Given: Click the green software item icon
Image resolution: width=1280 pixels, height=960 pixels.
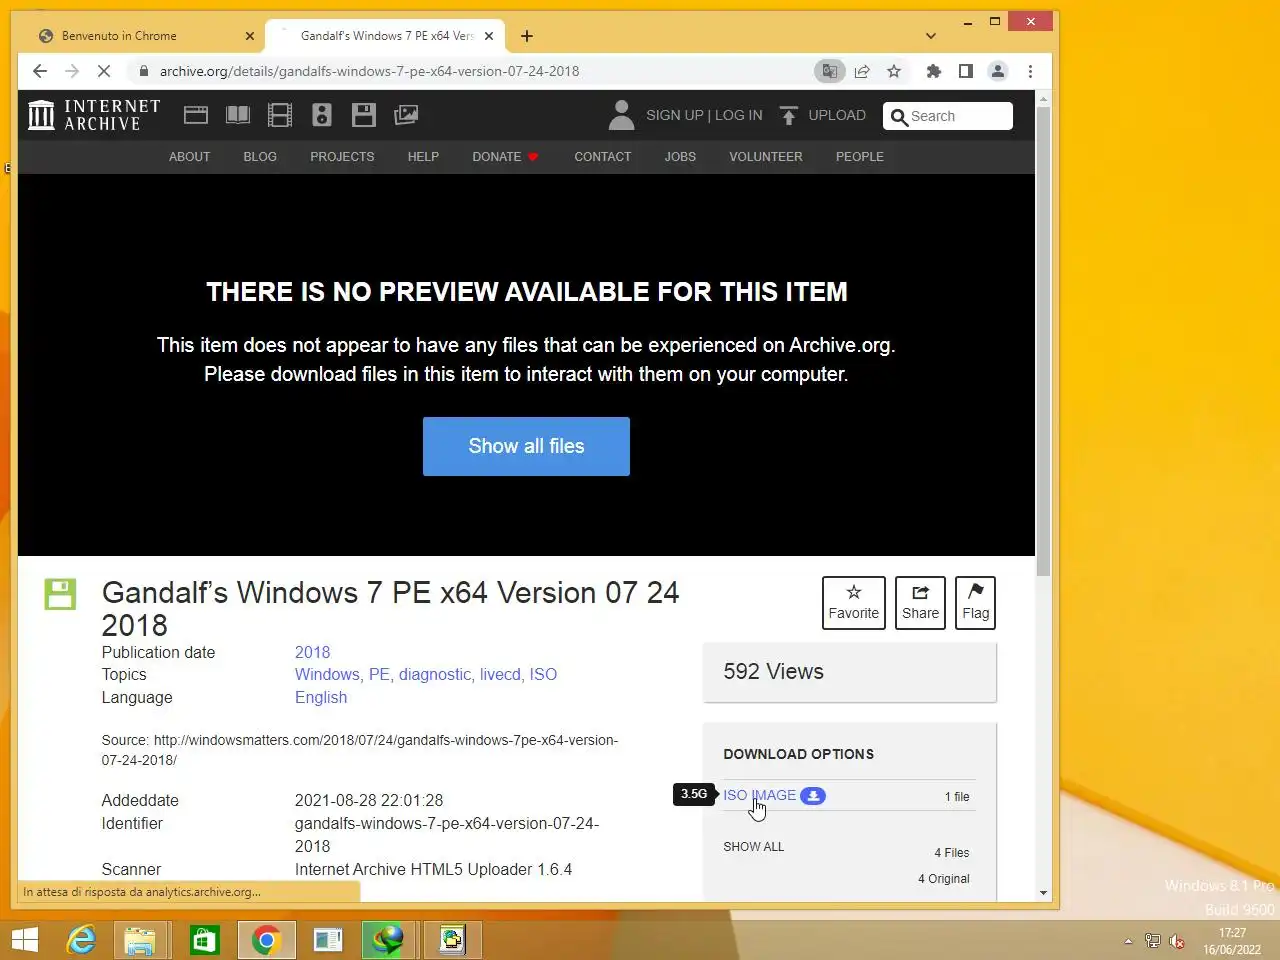Looking at the screenshot, I should [60, 594].
